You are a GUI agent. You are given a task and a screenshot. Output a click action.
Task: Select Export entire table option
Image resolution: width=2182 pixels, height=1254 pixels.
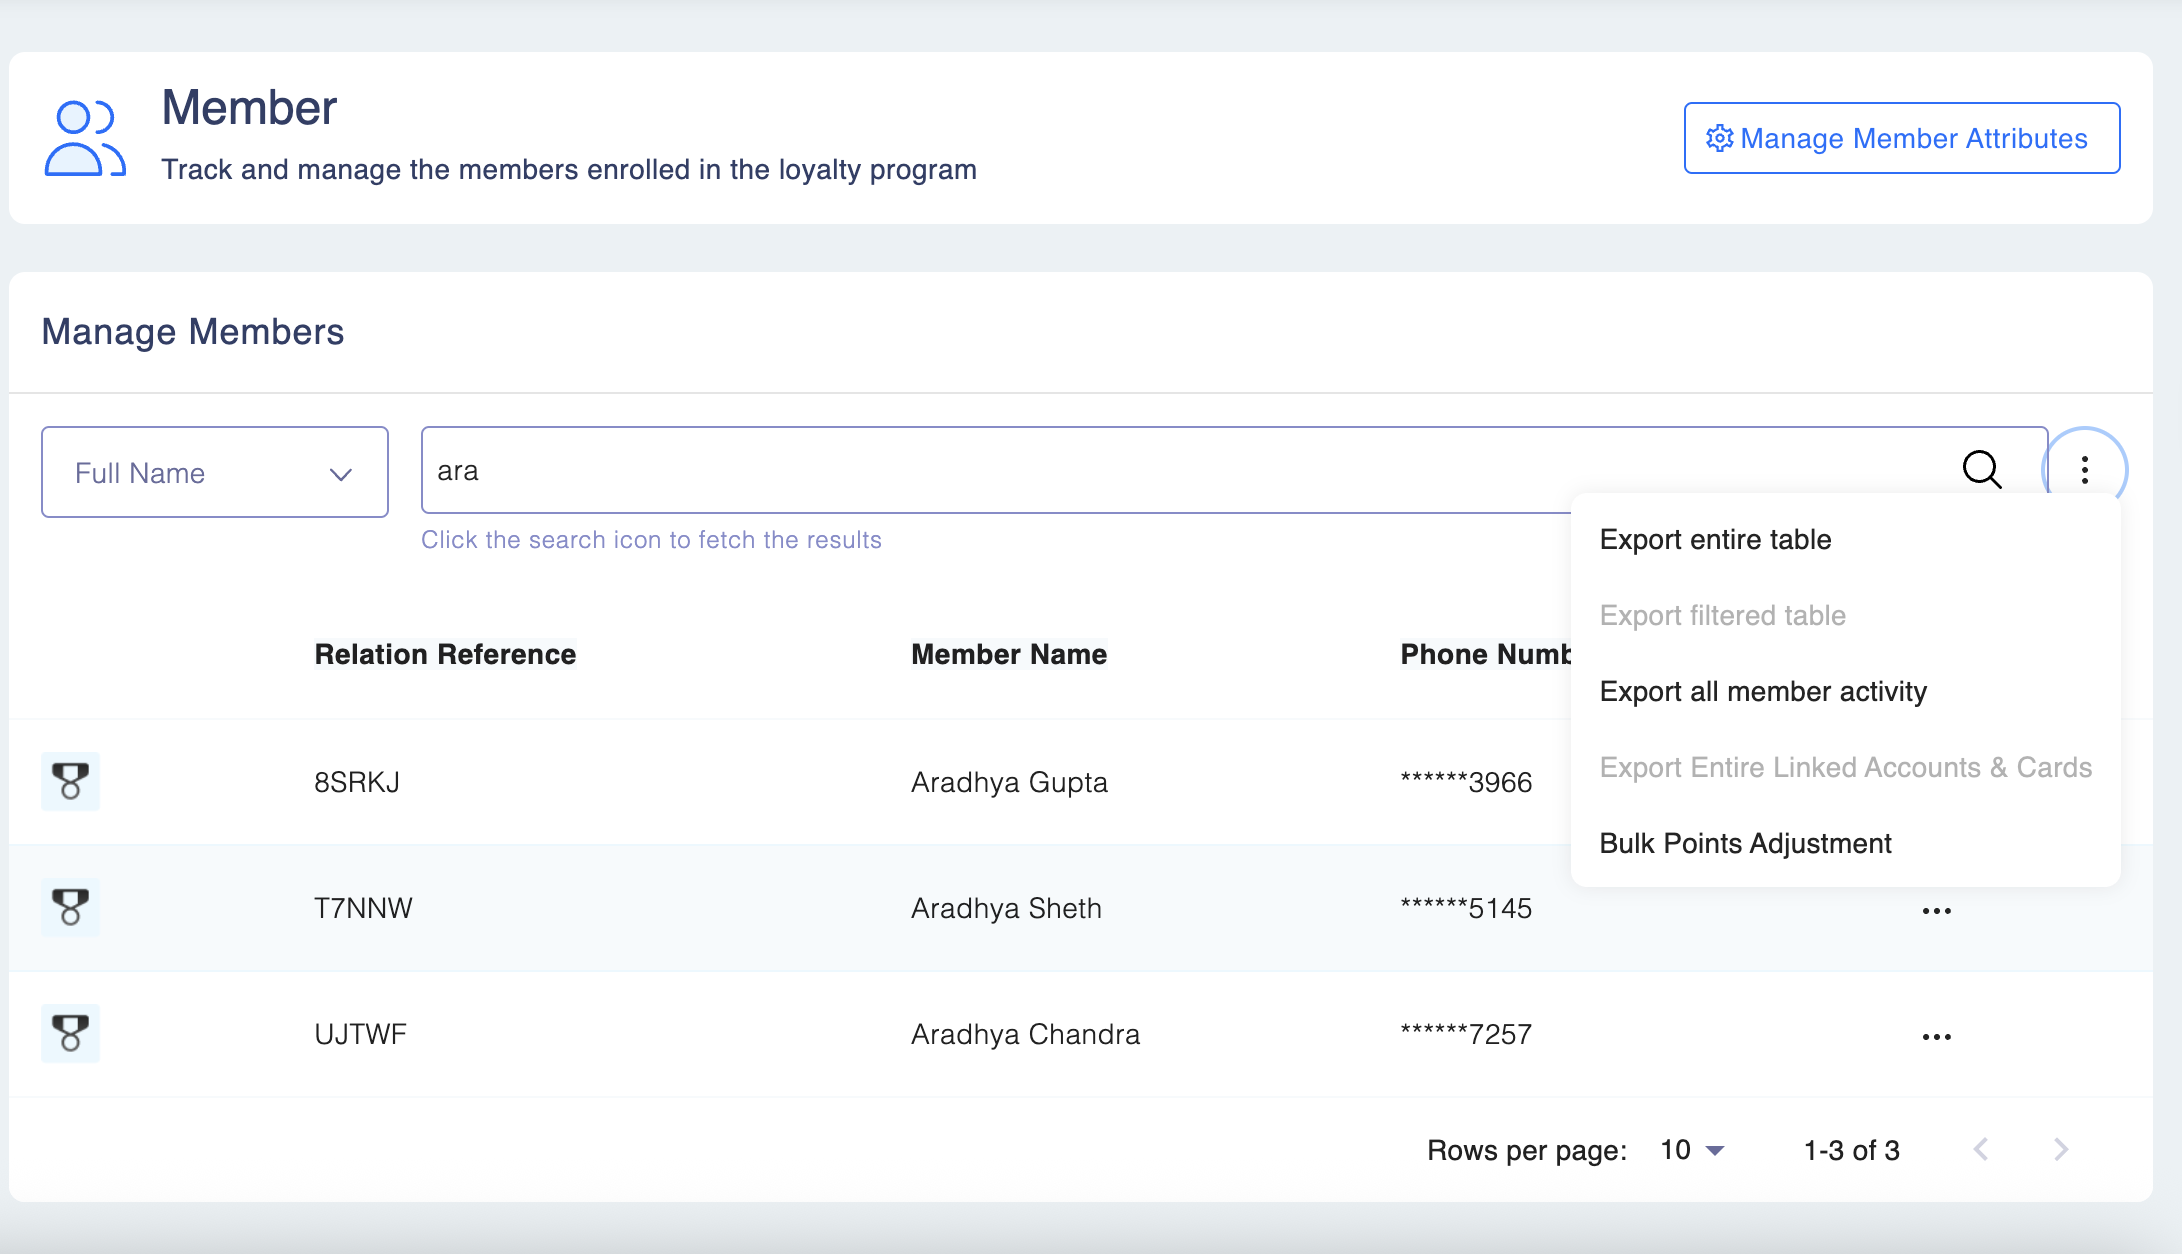[1715, 539]
